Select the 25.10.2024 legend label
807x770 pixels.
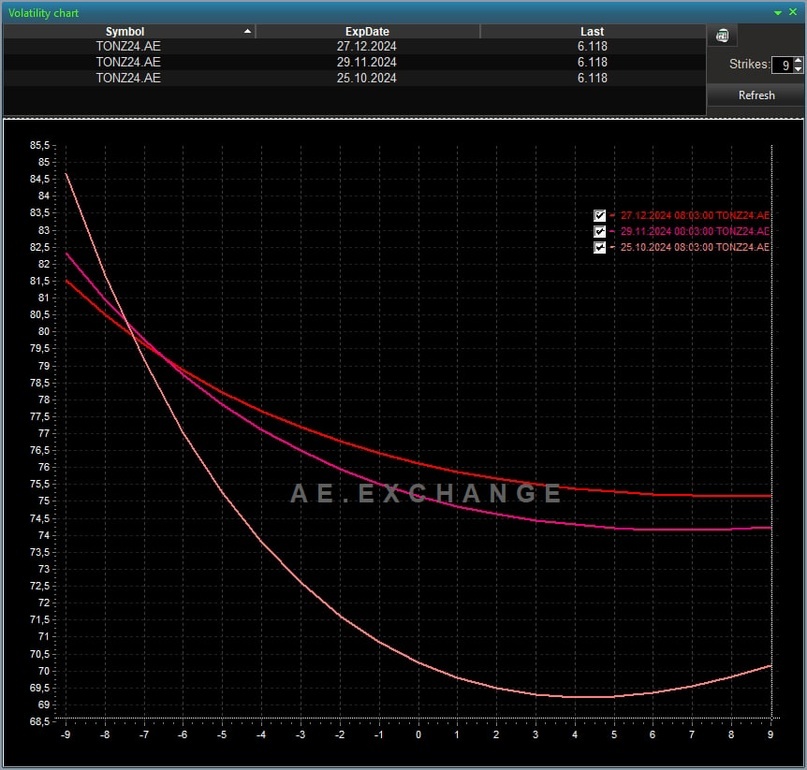tap(695, 248)
